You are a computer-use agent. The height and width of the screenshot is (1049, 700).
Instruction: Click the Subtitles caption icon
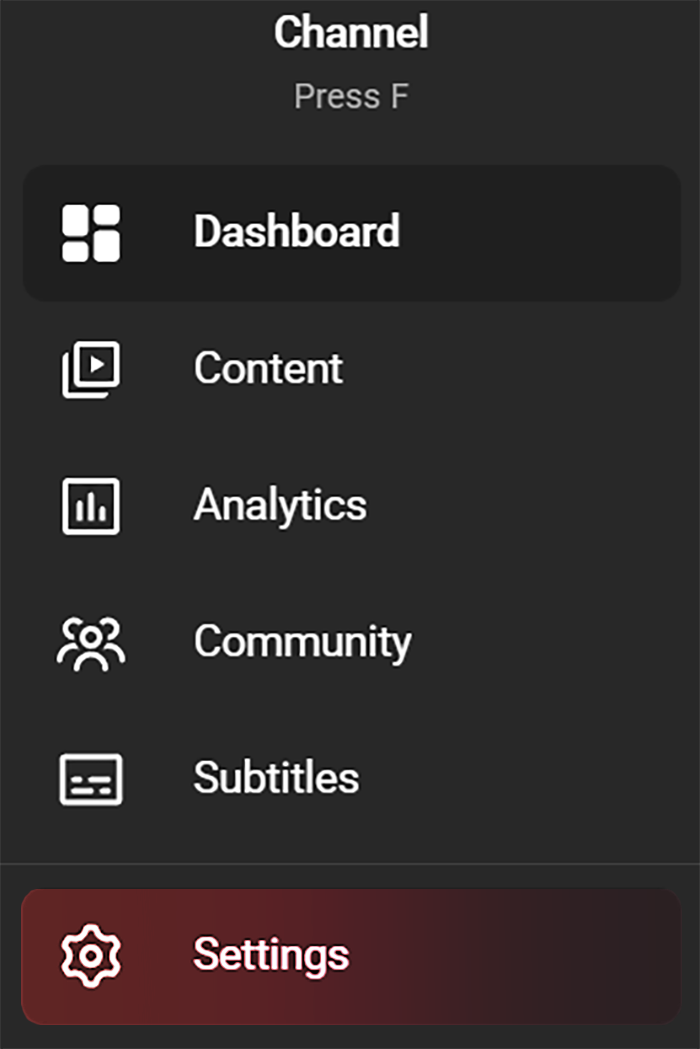pos(91,779)
